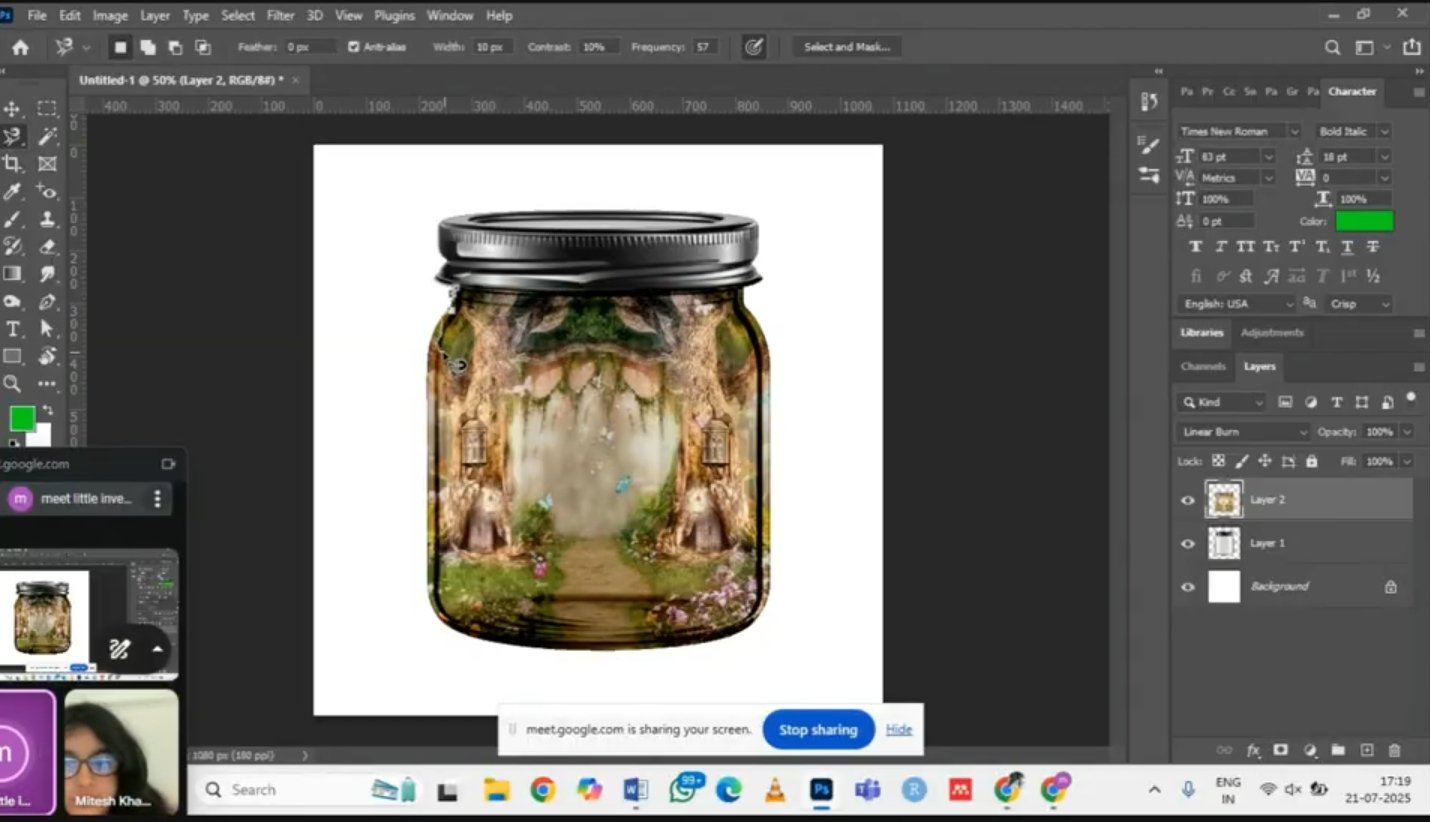This screenshot has width=1430, height=822.
Task: Open the Linear Burn blend mode dropdown
Action: coord(1243,432)
